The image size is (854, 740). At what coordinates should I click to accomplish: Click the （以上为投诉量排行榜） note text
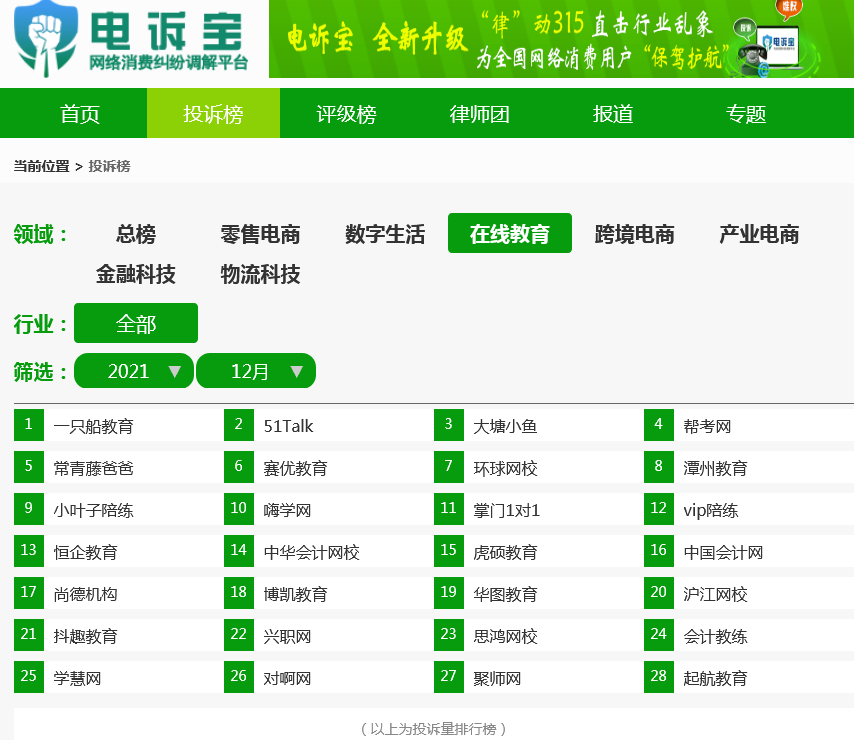(x=434, y=729)
